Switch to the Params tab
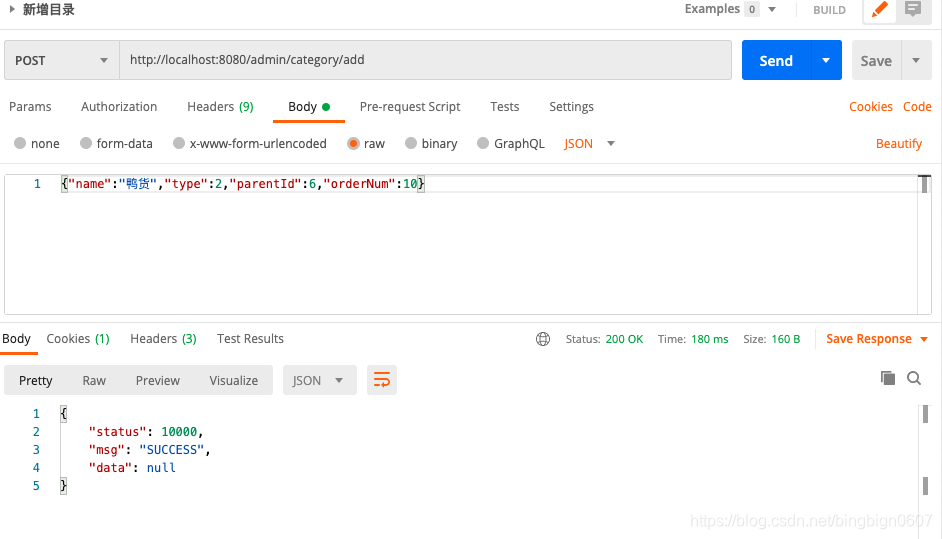The image size is (942, 539). [30, 107]
